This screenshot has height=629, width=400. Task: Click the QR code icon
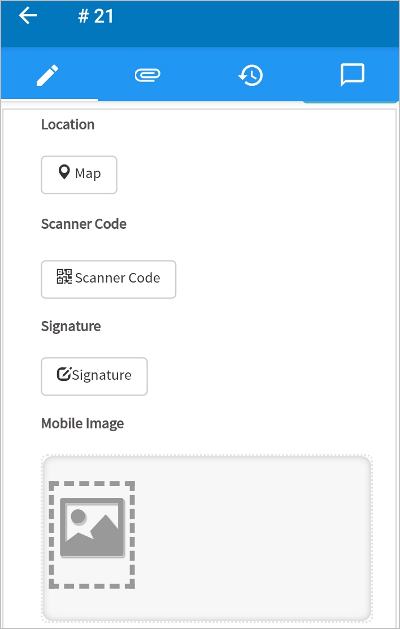pyautogui.click(x=64, y=277)
